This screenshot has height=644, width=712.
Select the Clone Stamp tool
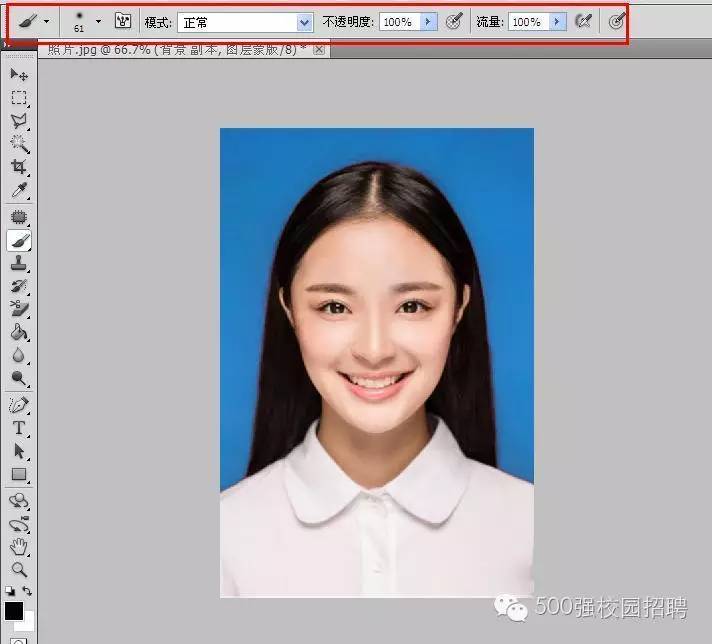click(x=19, y=263)
